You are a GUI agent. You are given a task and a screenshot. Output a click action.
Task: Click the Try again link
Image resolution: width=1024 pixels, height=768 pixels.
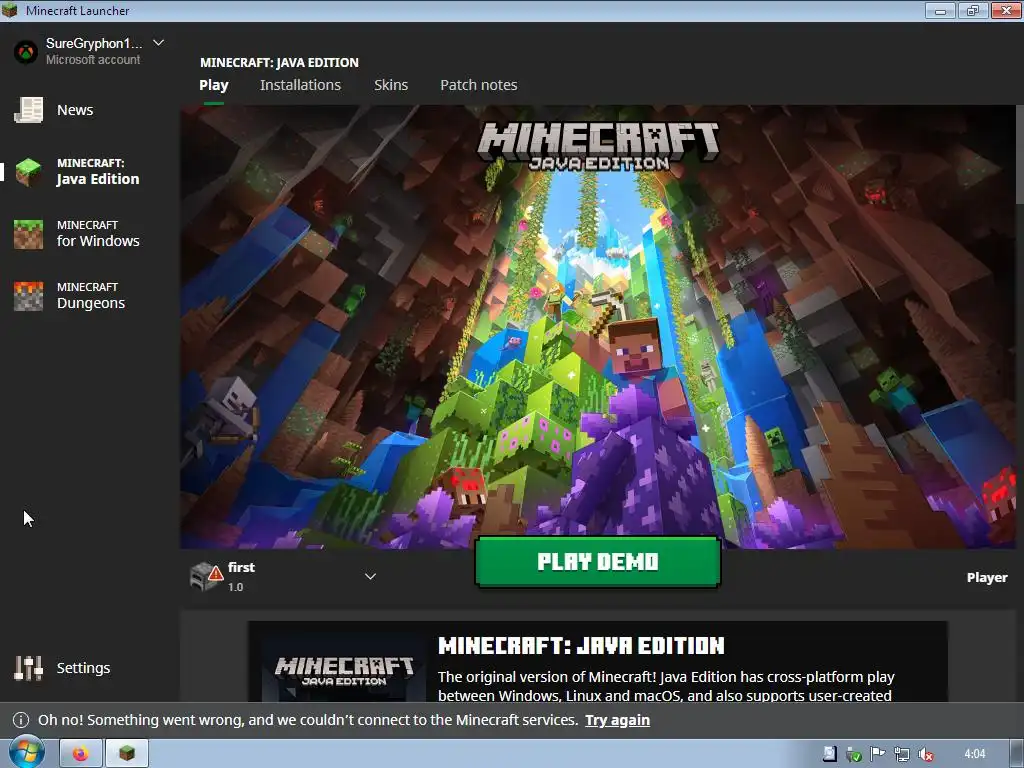617,720
